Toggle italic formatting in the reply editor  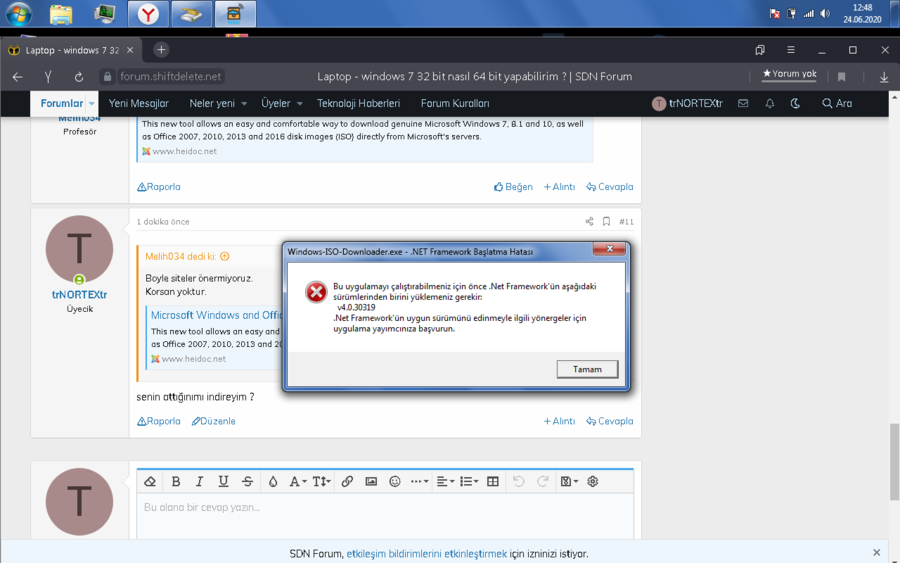click(x=199, y=482)
